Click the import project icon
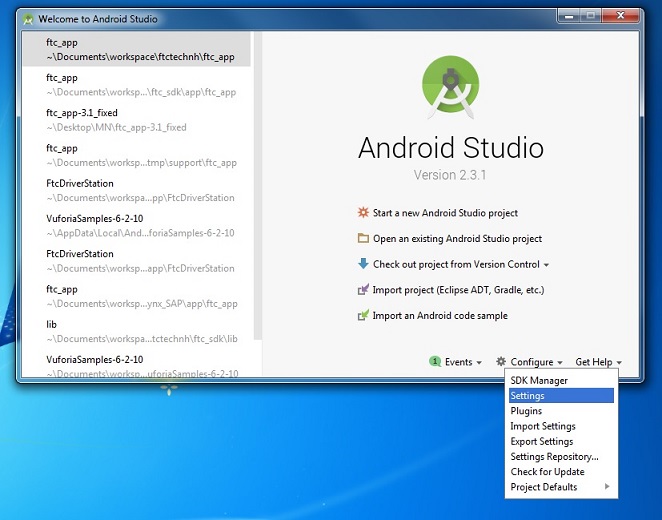 point(363,290)
